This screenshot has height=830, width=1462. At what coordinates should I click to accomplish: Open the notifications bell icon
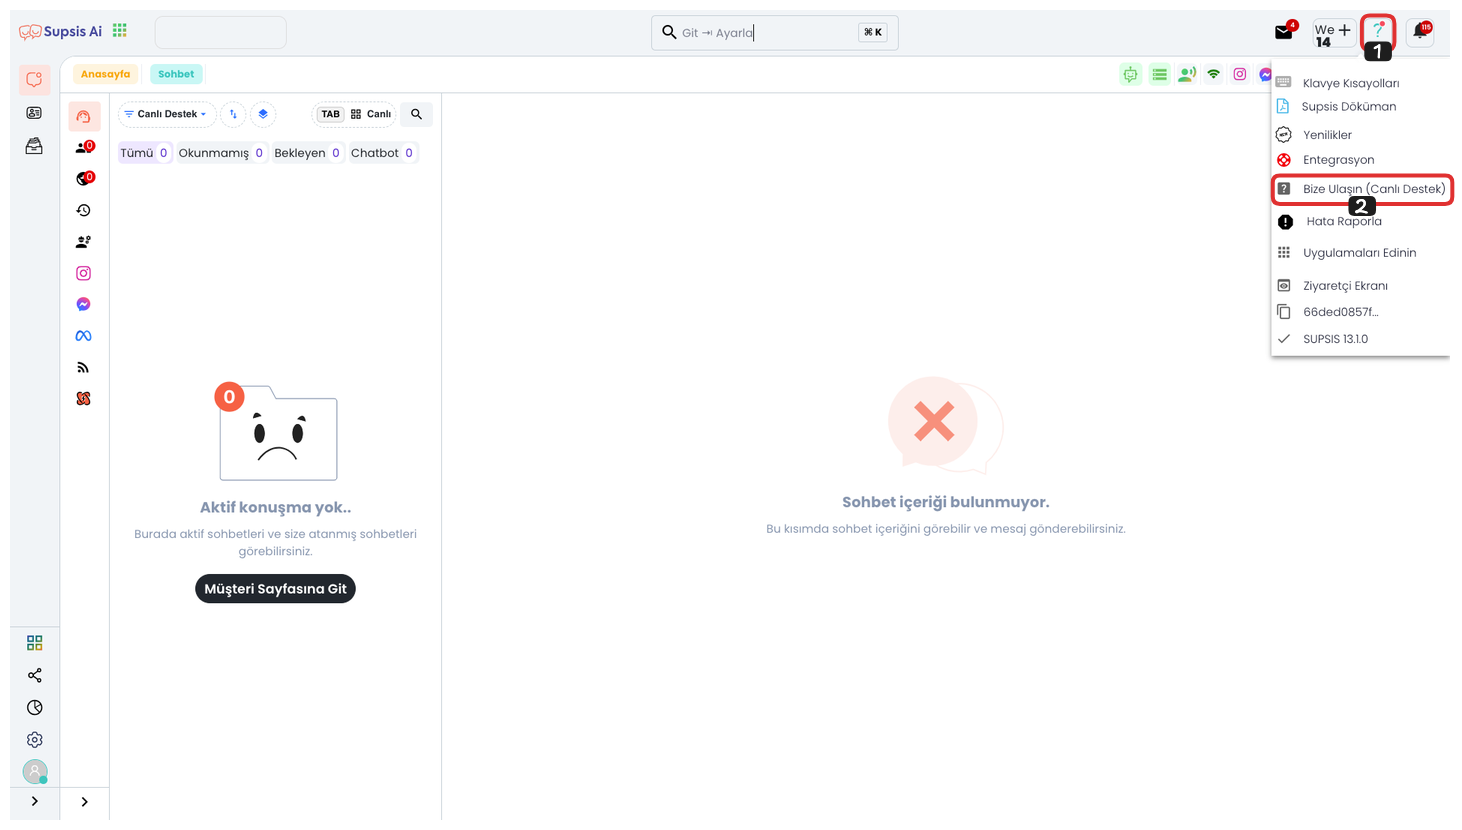click(x=1420, y=32)
